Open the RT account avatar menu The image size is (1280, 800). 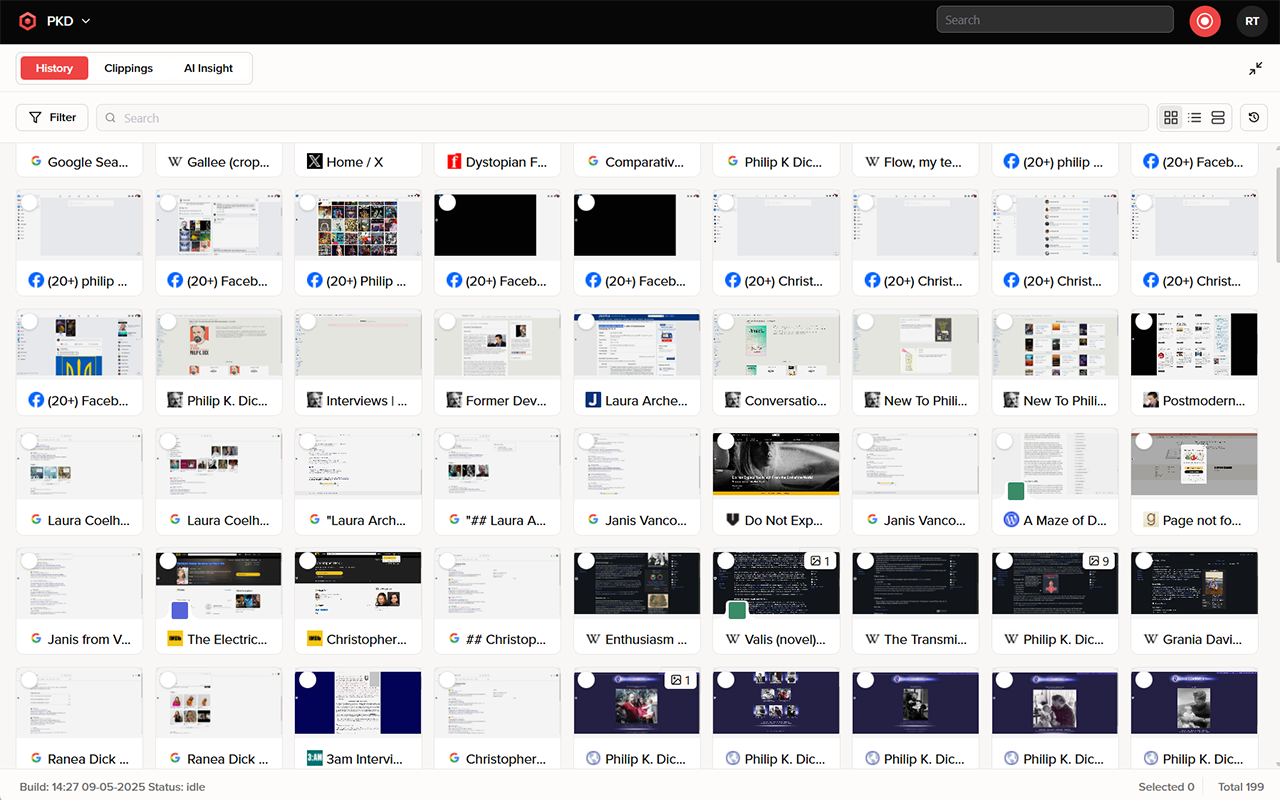(1252, 20)
